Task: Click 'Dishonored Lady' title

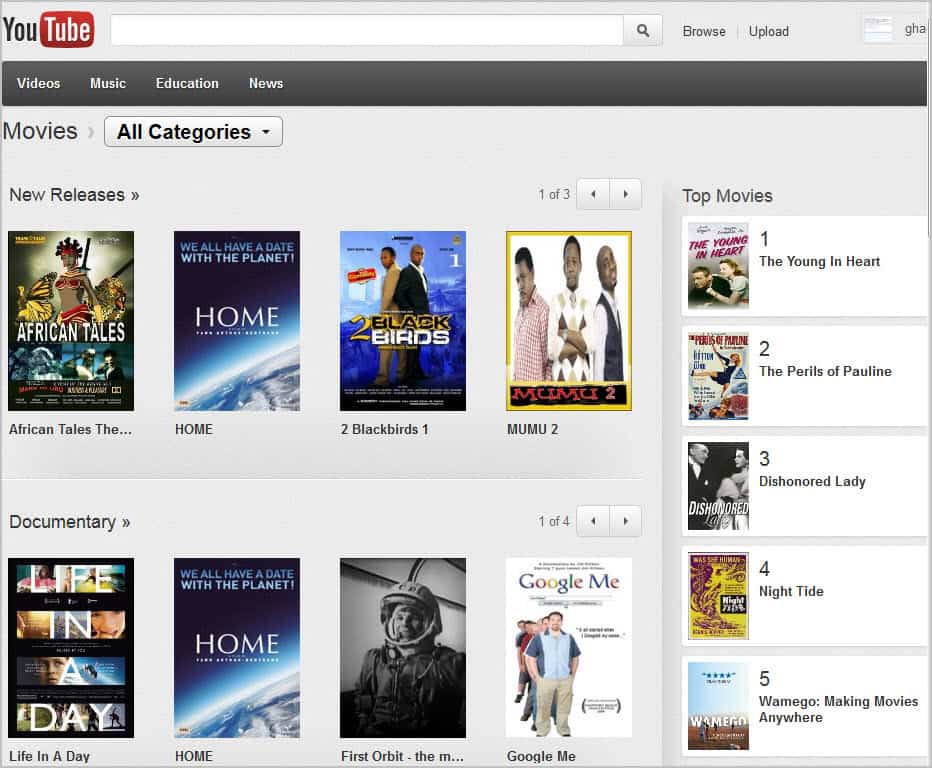Action: coord(813,481)
